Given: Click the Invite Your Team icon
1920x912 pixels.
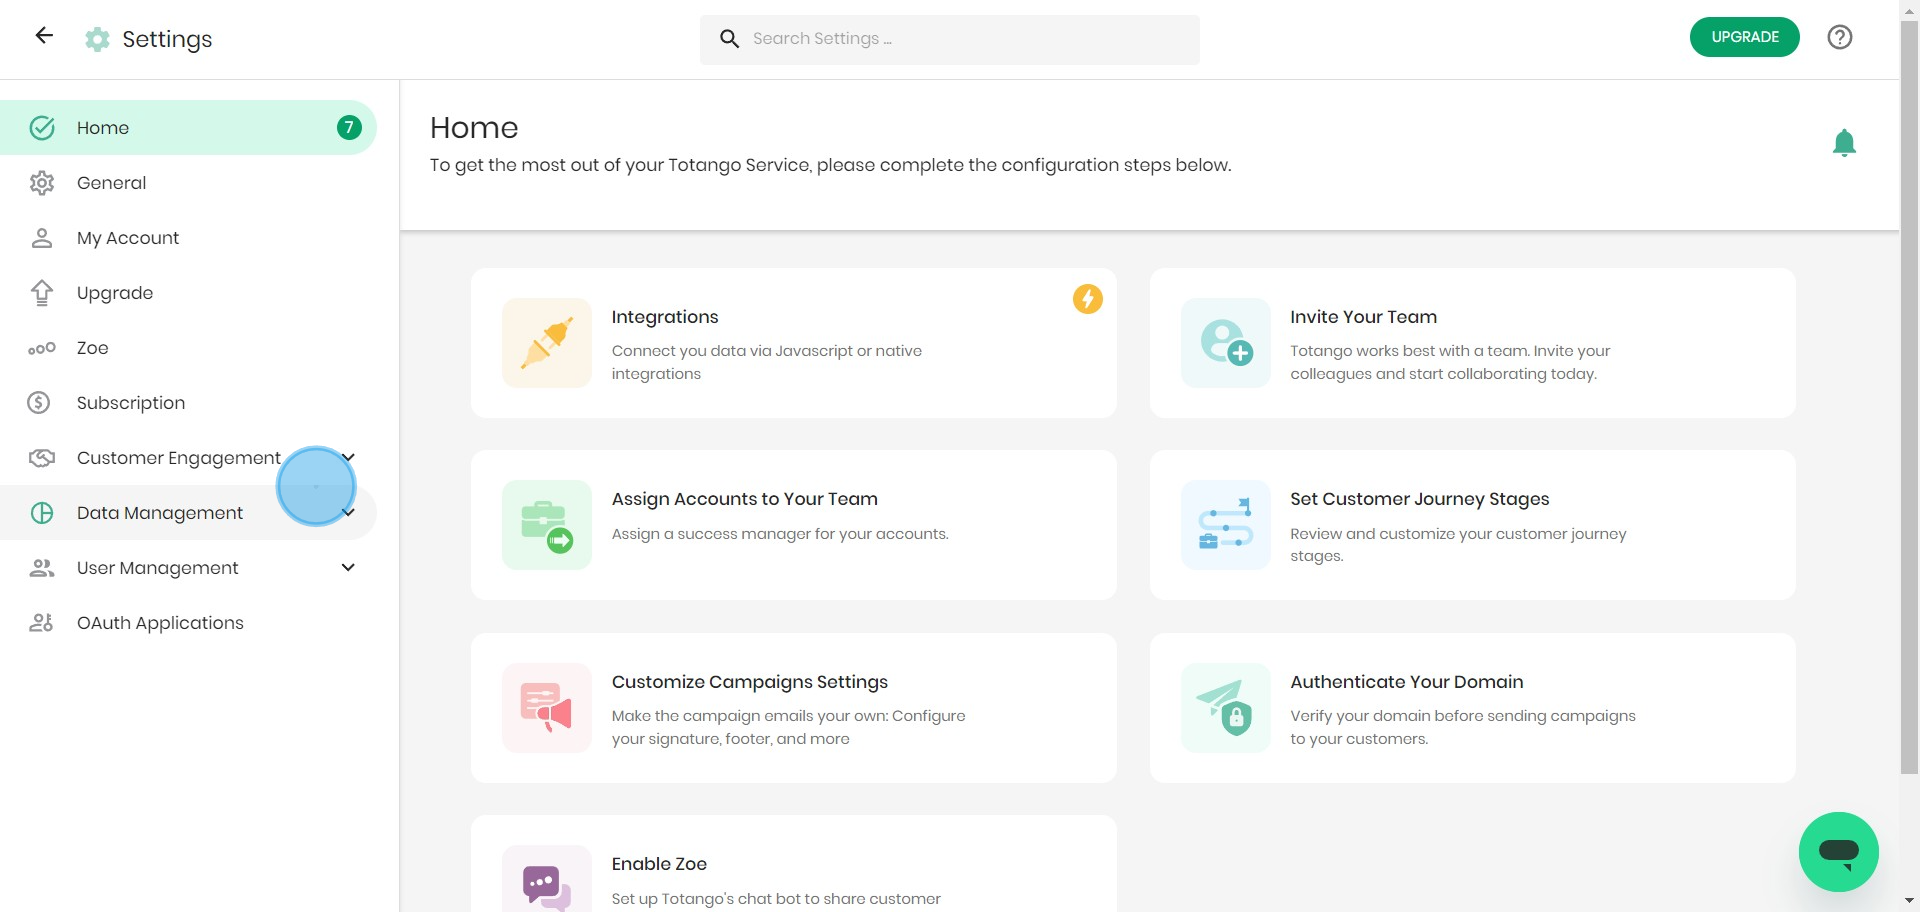Looking at the screenshot, I should pos(1226,343).
